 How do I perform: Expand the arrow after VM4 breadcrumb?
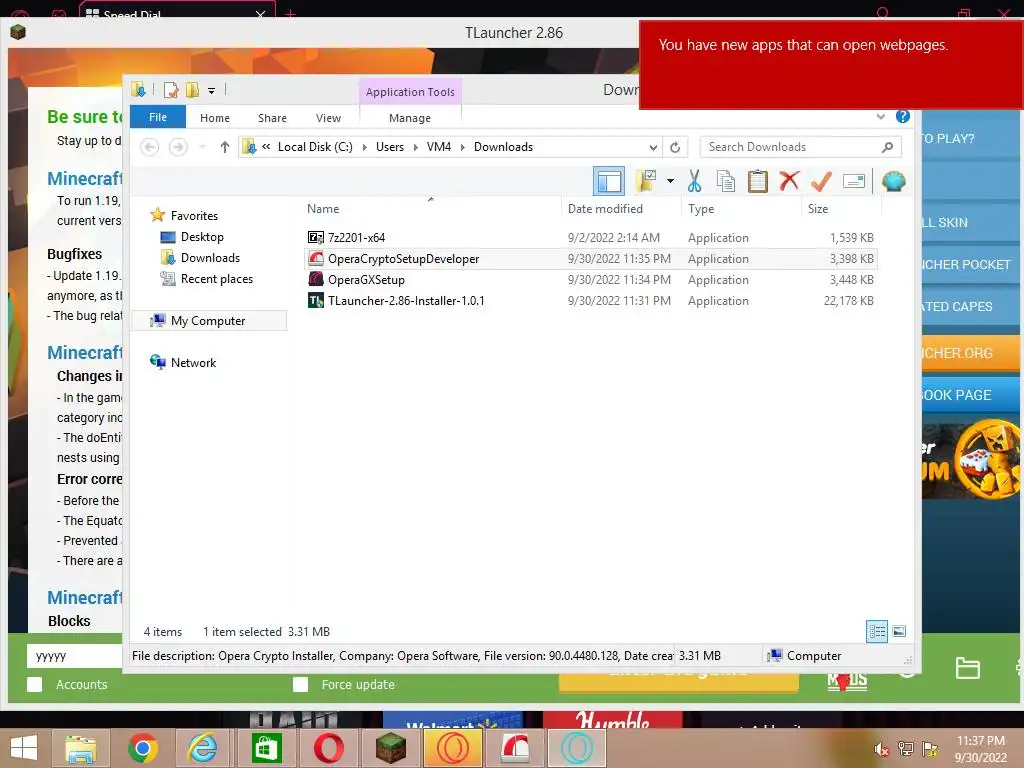pyautogui.click(x=462, y=147)
